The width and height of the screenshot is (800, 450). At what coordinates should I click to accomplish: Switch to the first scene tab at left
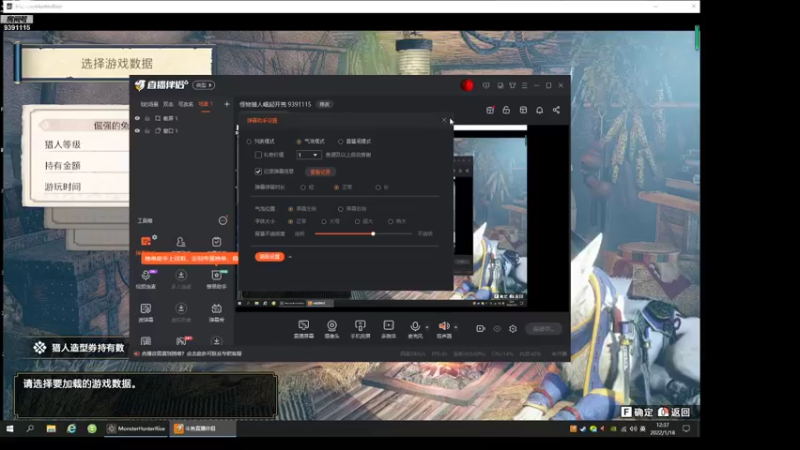(x=149, y=104)
